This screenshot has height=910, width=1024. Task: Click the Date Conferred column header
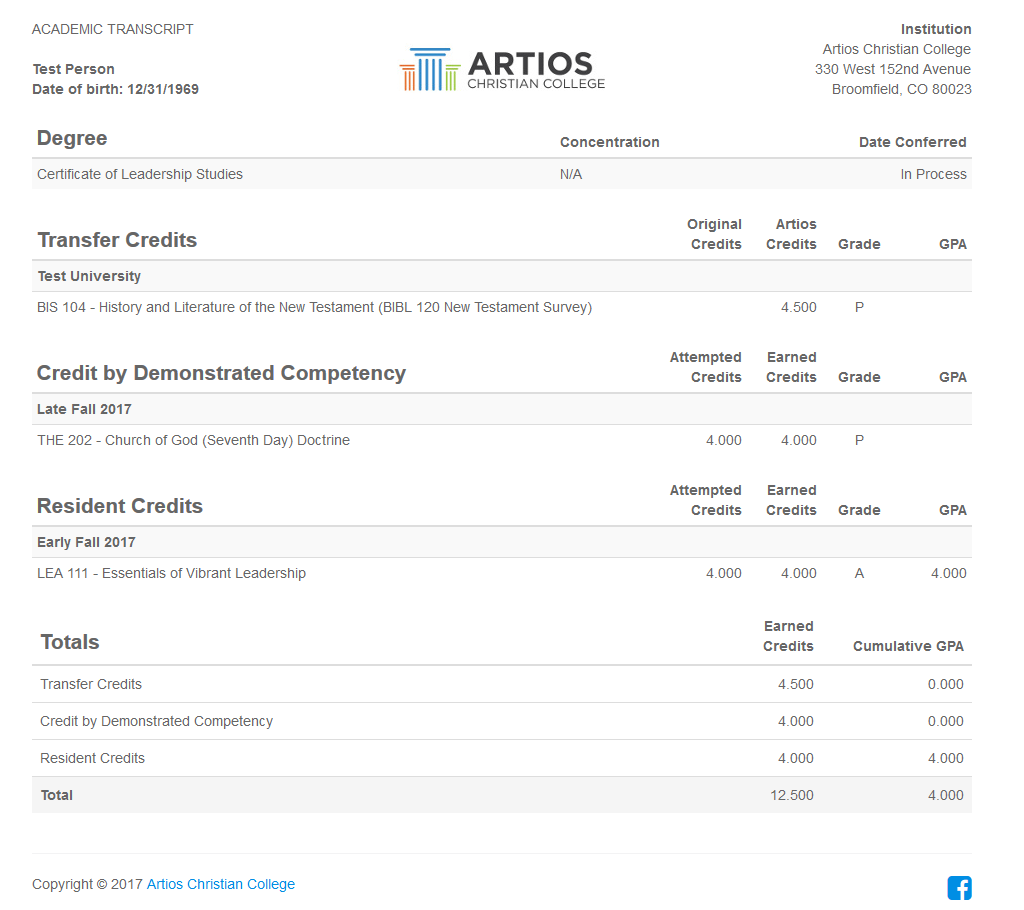point(912,142)
